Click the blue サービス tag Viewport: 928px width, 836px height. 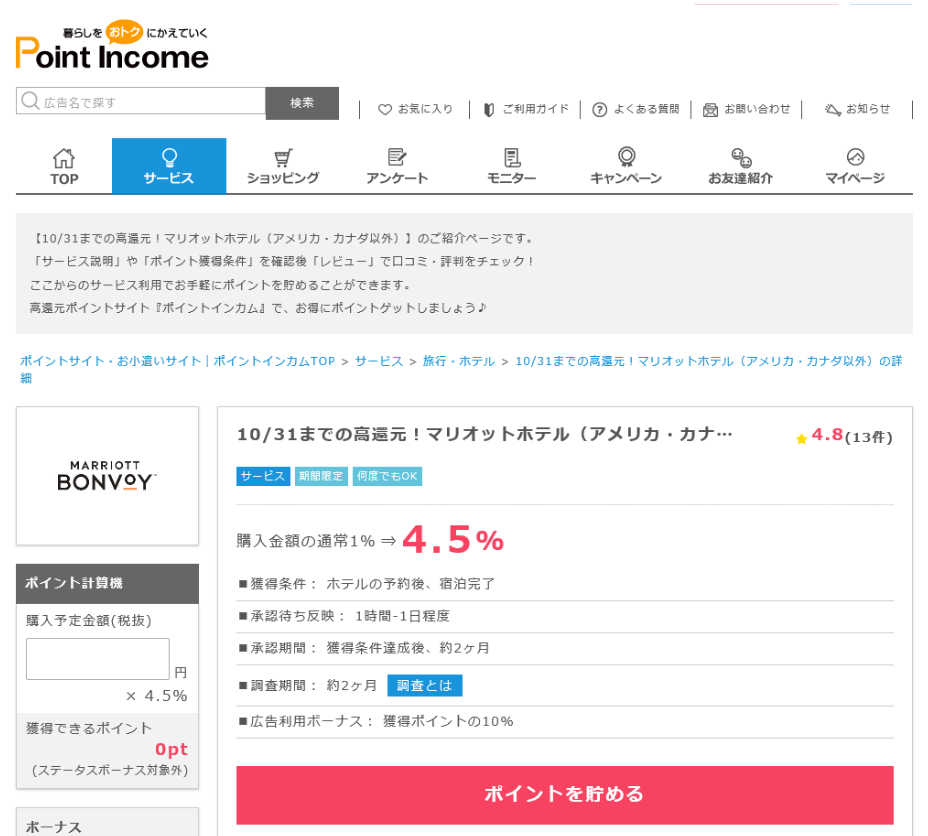pos(263,476)
